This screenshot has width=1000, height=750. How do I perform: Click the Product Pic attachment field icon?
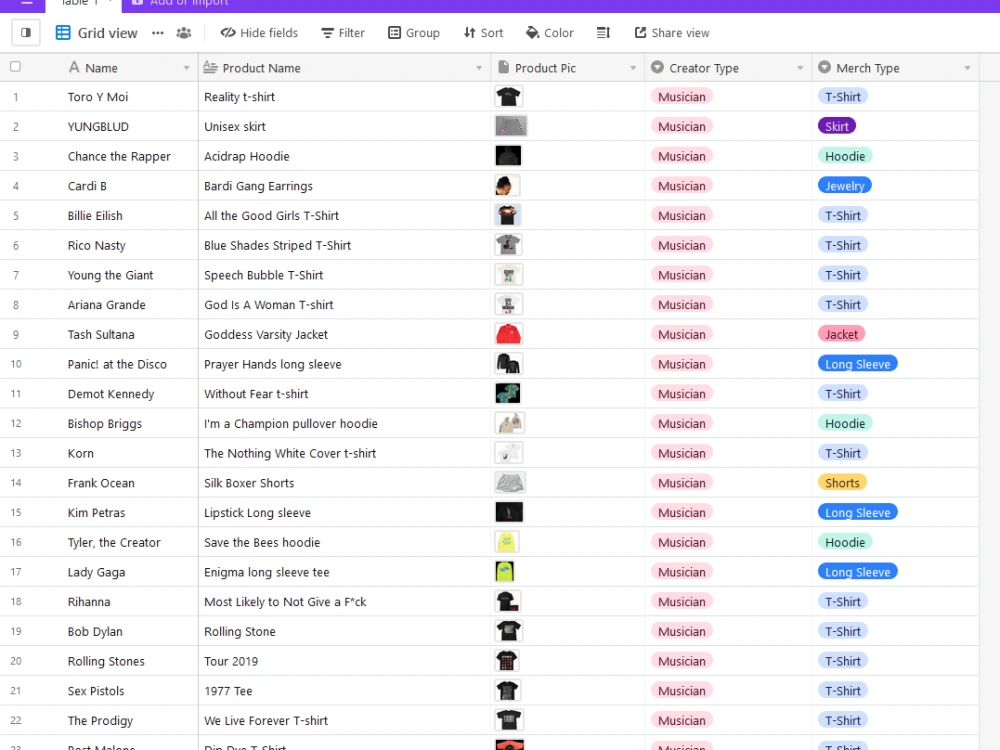coord(503,67)
